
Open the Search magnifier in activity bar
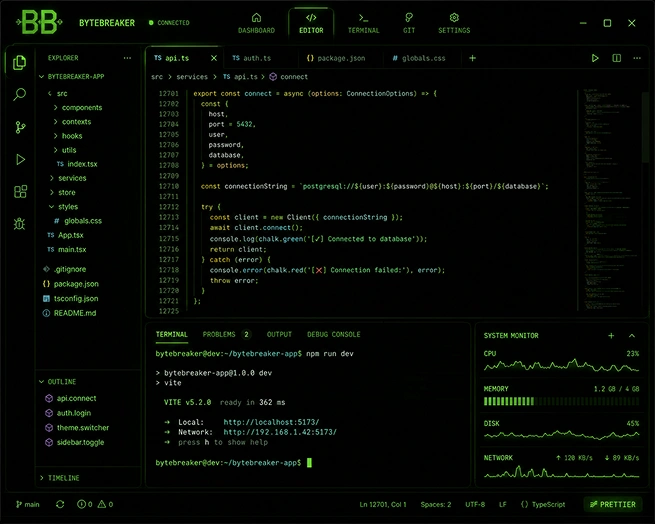(x=19, y=94)
